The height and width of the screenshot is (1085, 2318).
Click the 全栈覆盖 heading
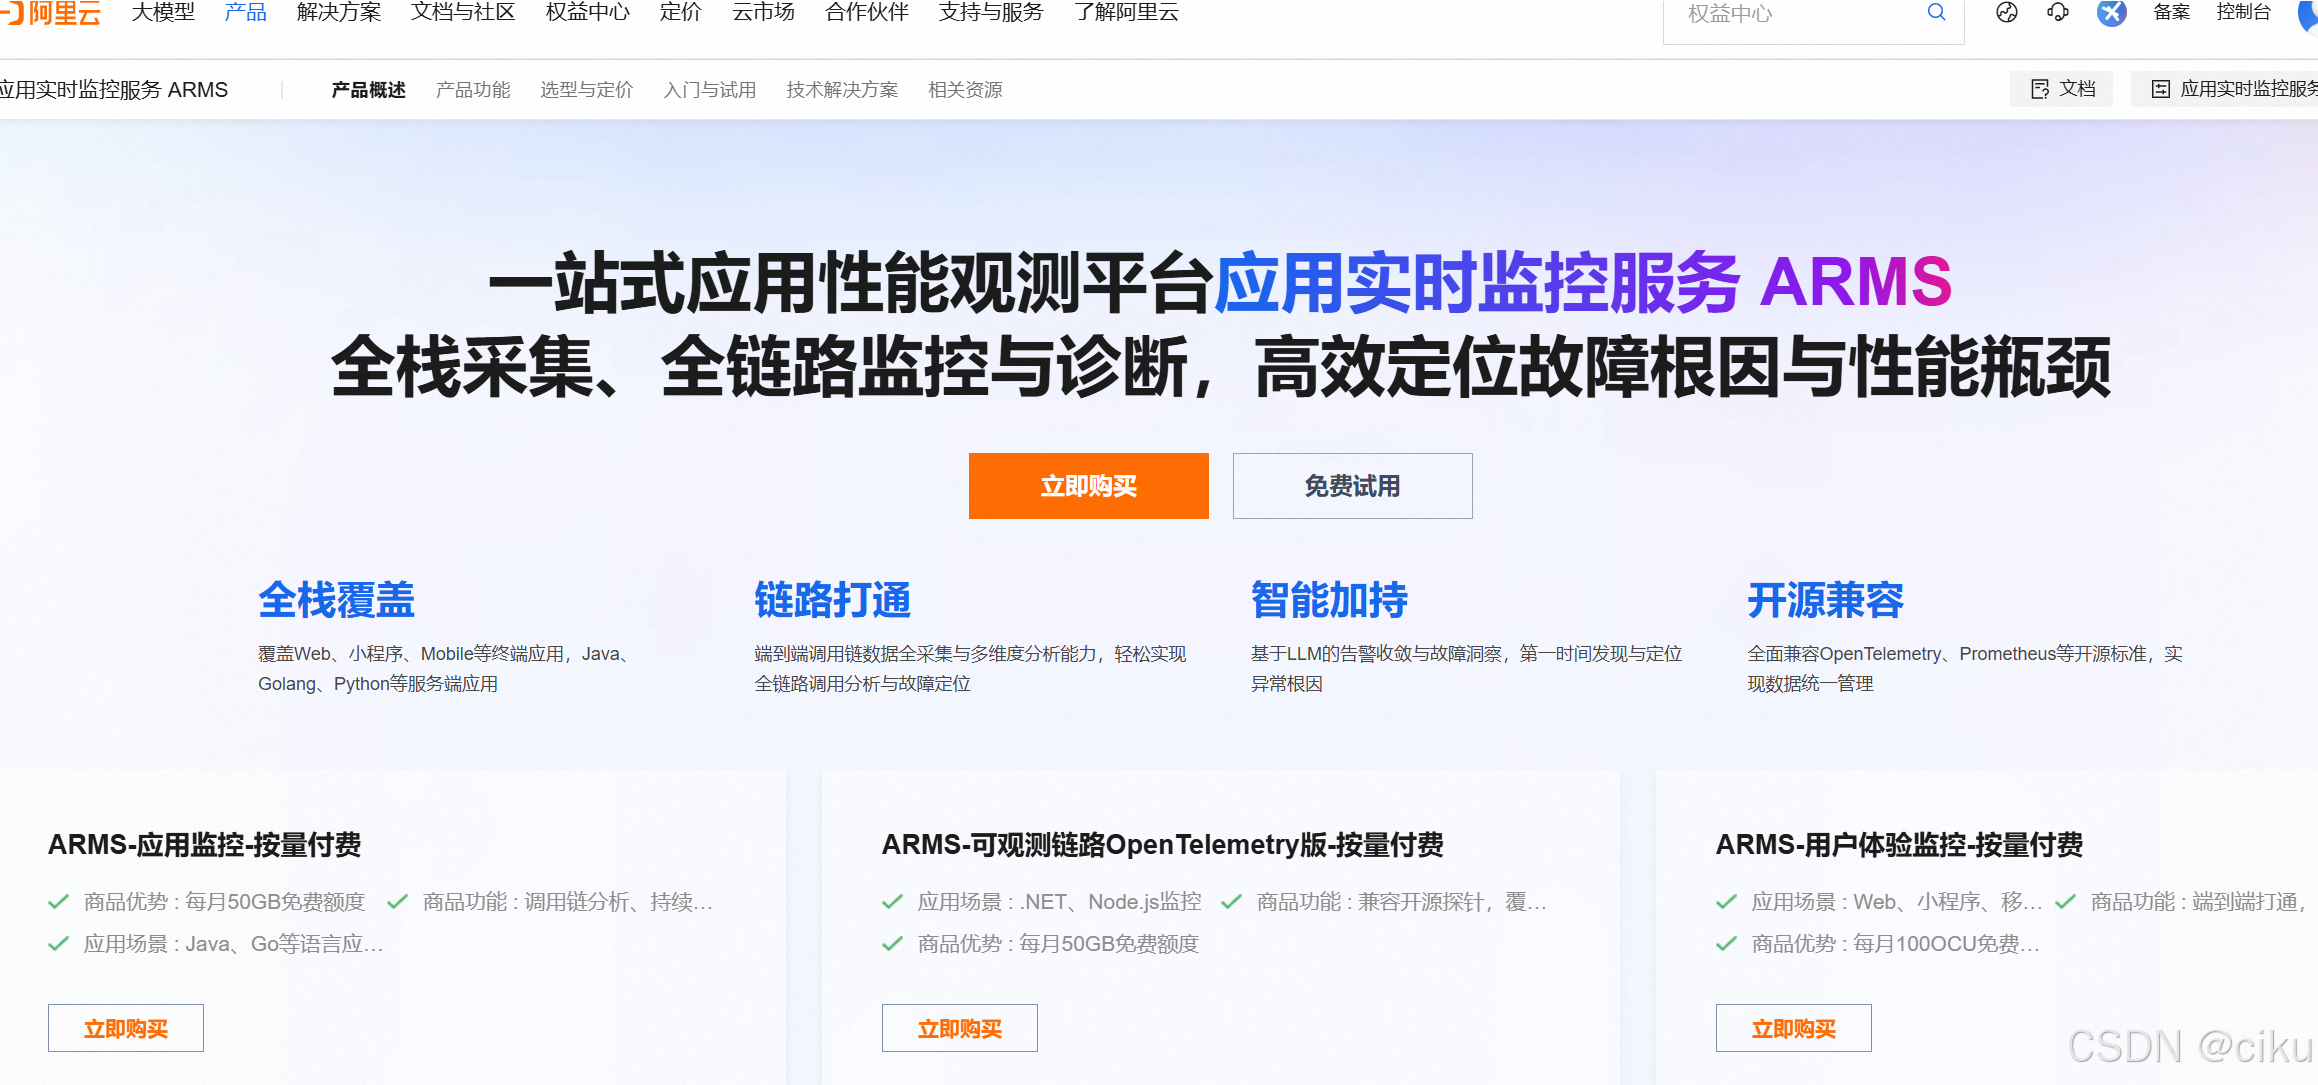pos(336,600)
